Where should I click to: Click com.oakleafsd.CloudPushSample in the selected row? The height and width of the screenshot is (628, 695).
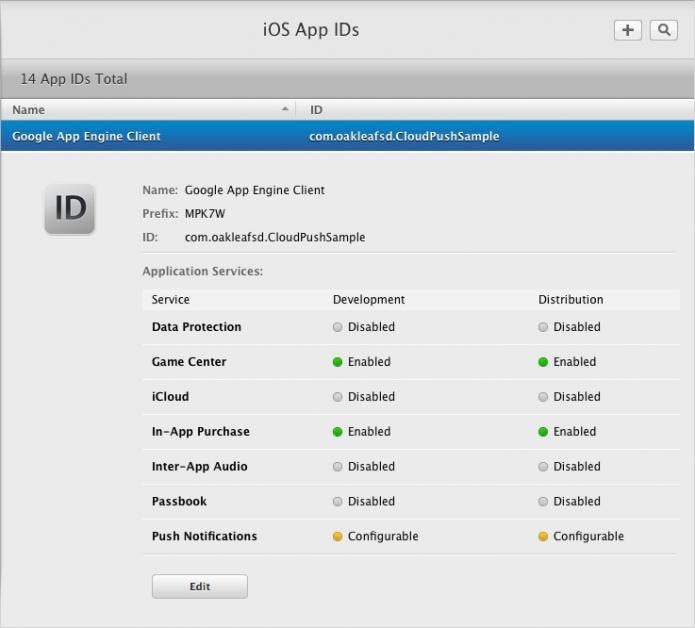coord(404,136)
